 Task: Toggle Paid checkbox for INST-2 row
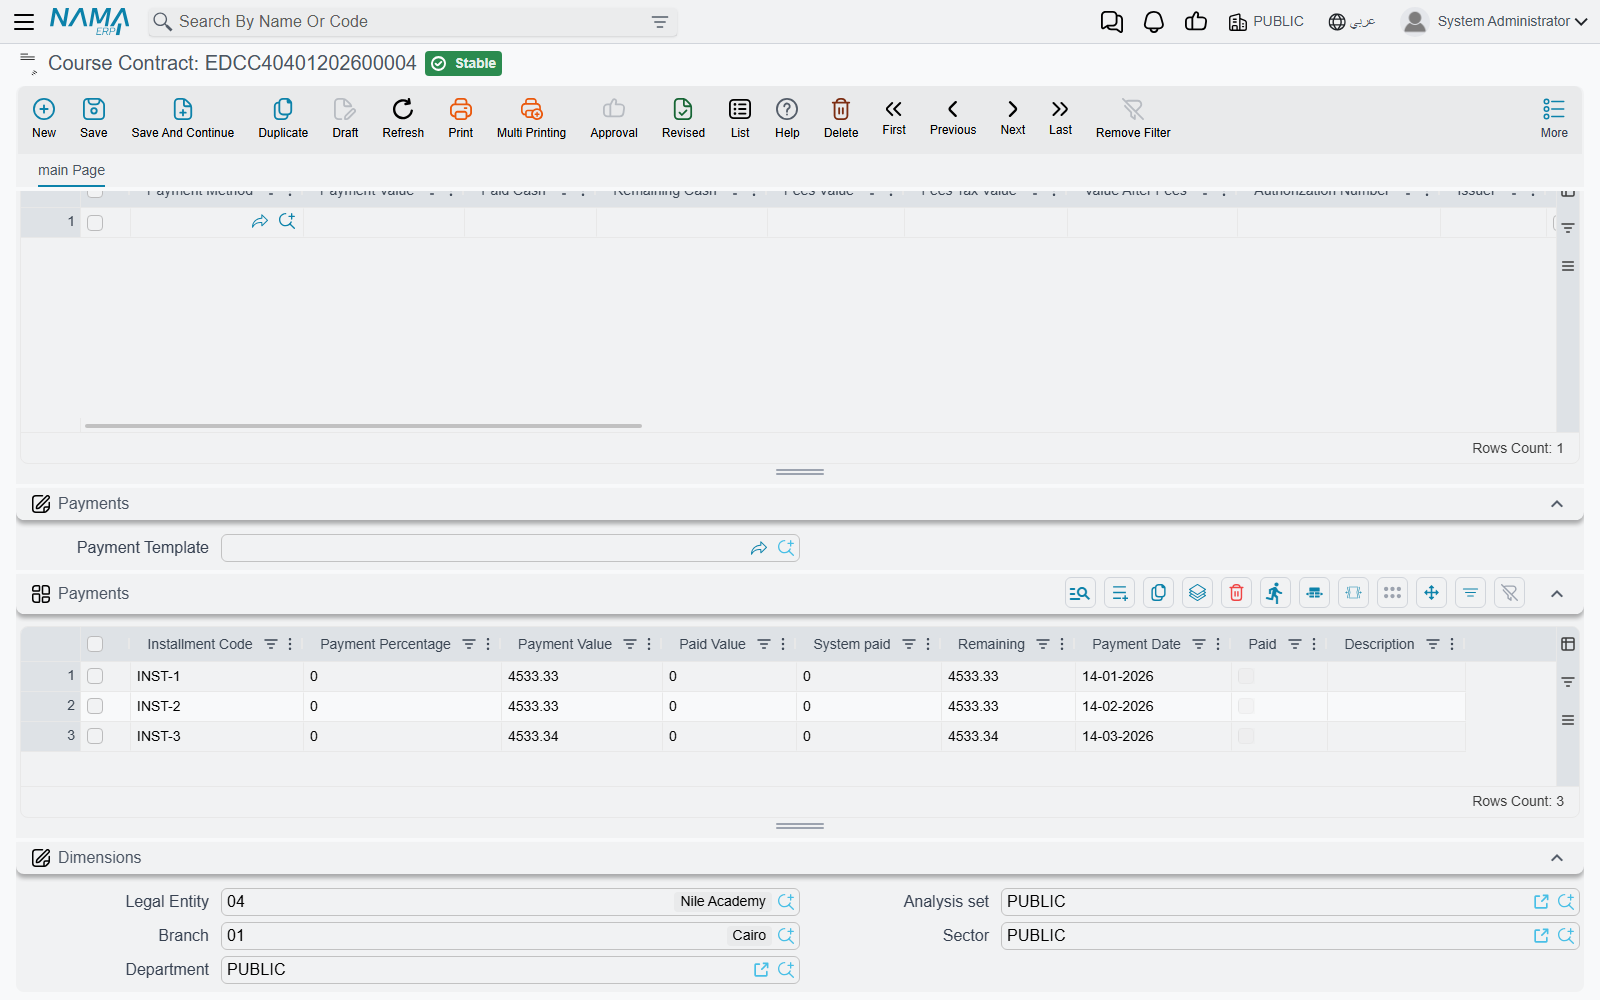tap(1246, 706)
